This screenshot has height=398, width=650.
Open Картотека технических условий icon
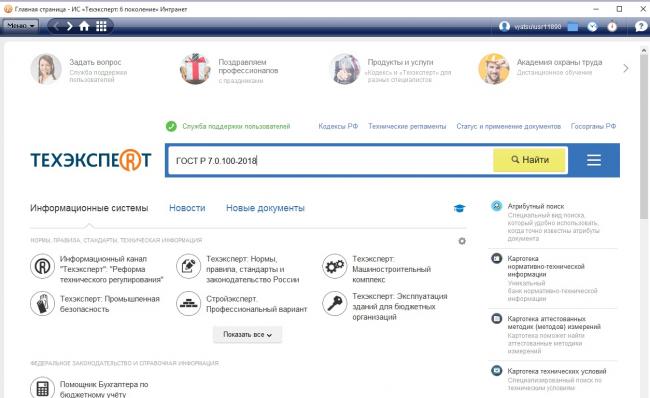click(497, 371)
